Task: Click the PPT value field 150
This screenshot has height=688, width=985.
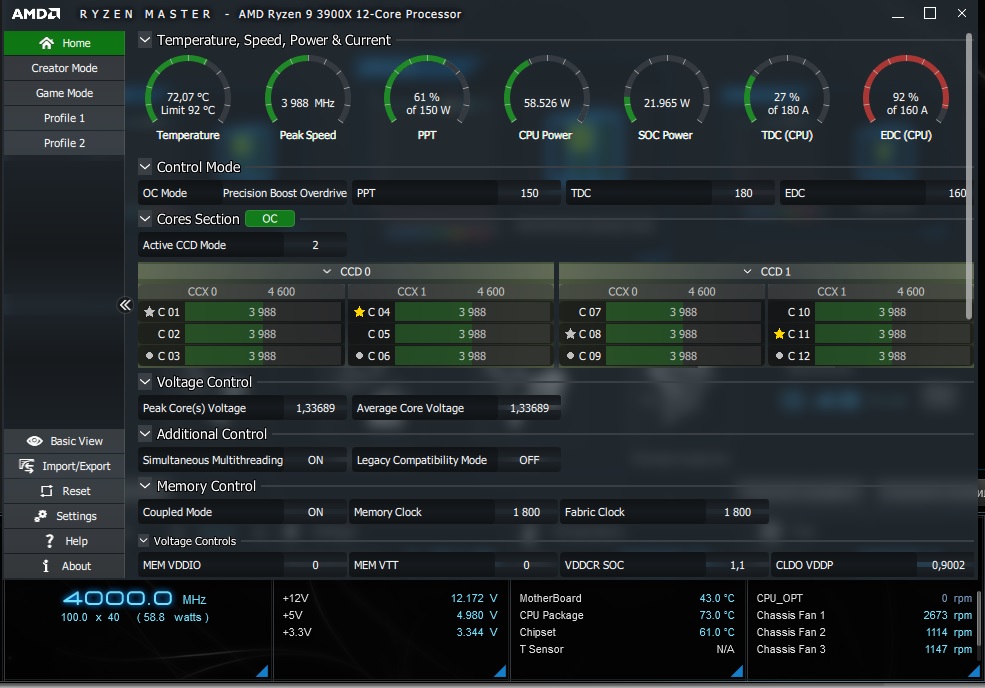Action: [529, 193]
